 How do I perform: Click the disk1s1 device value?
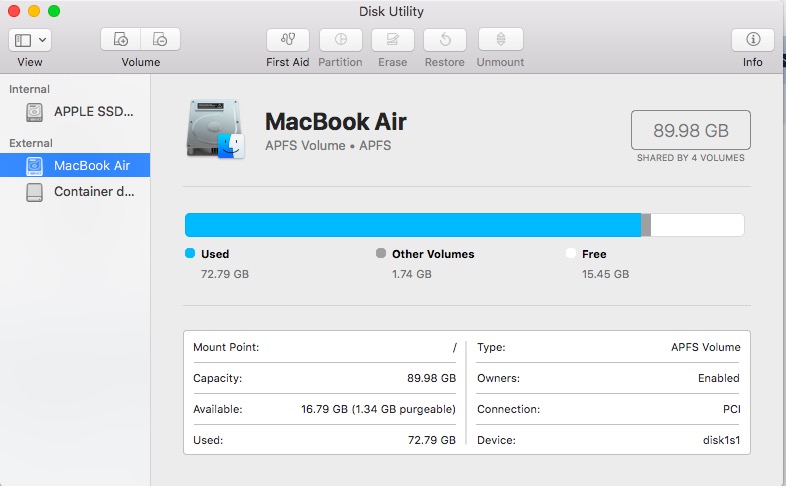tap(721, 440)
